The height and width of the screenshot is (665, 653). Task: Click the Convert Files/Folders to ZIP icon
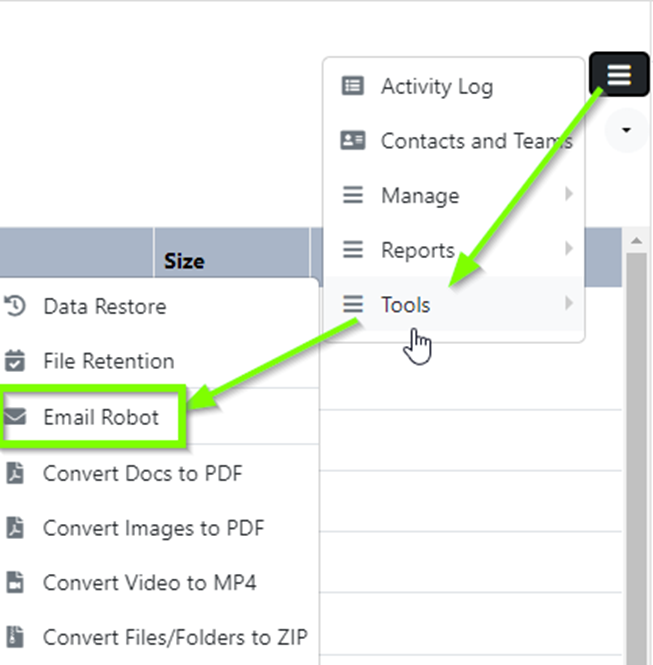(x=15, y=637)
